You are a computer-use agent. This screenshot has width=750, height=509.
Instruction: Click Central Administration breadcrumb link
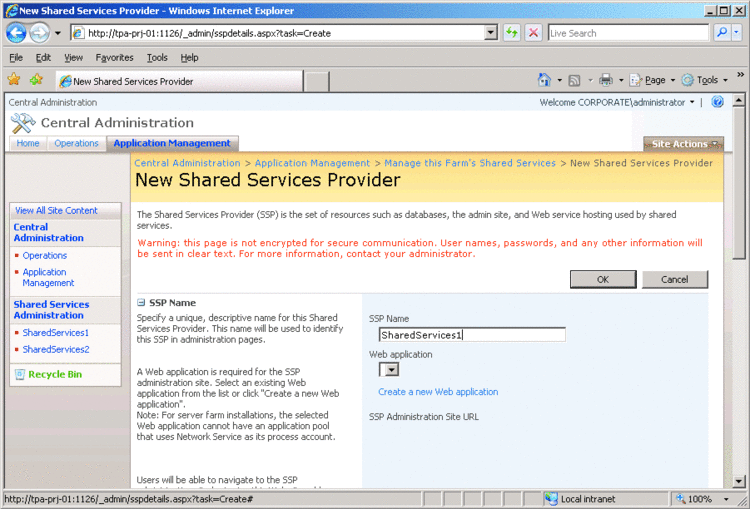pos(187,163)
